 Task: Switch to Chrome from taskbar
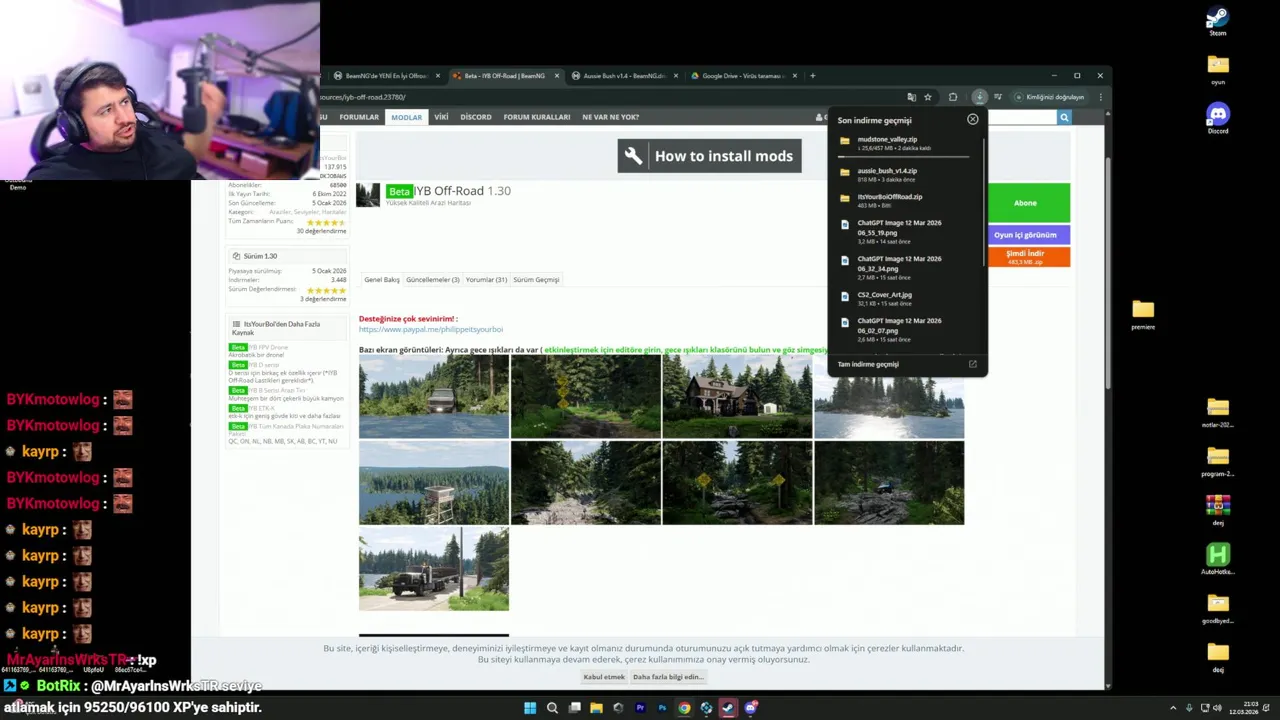[x=684, y=708]
